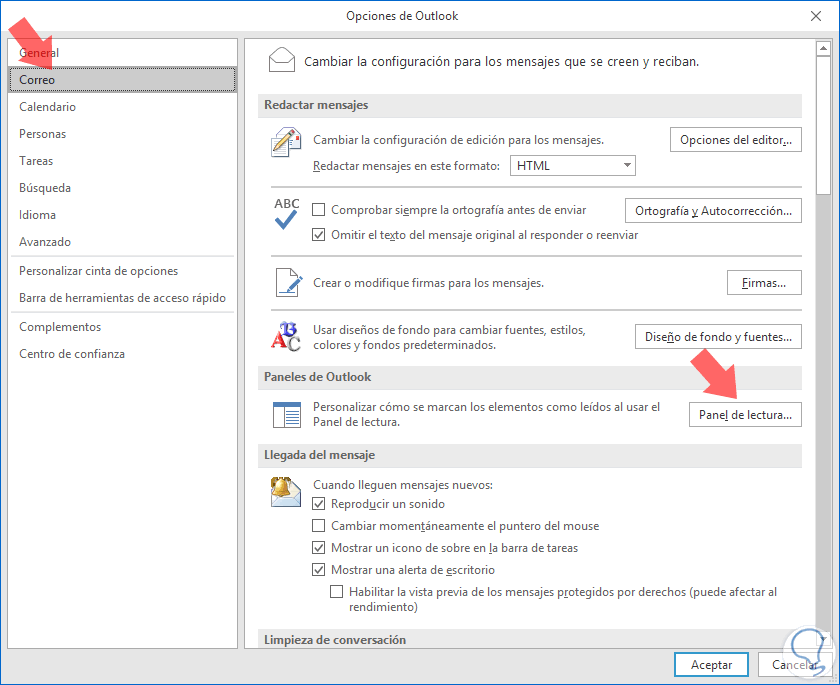Open Diseño de fondo y fuentes

(x=718, y=336)
